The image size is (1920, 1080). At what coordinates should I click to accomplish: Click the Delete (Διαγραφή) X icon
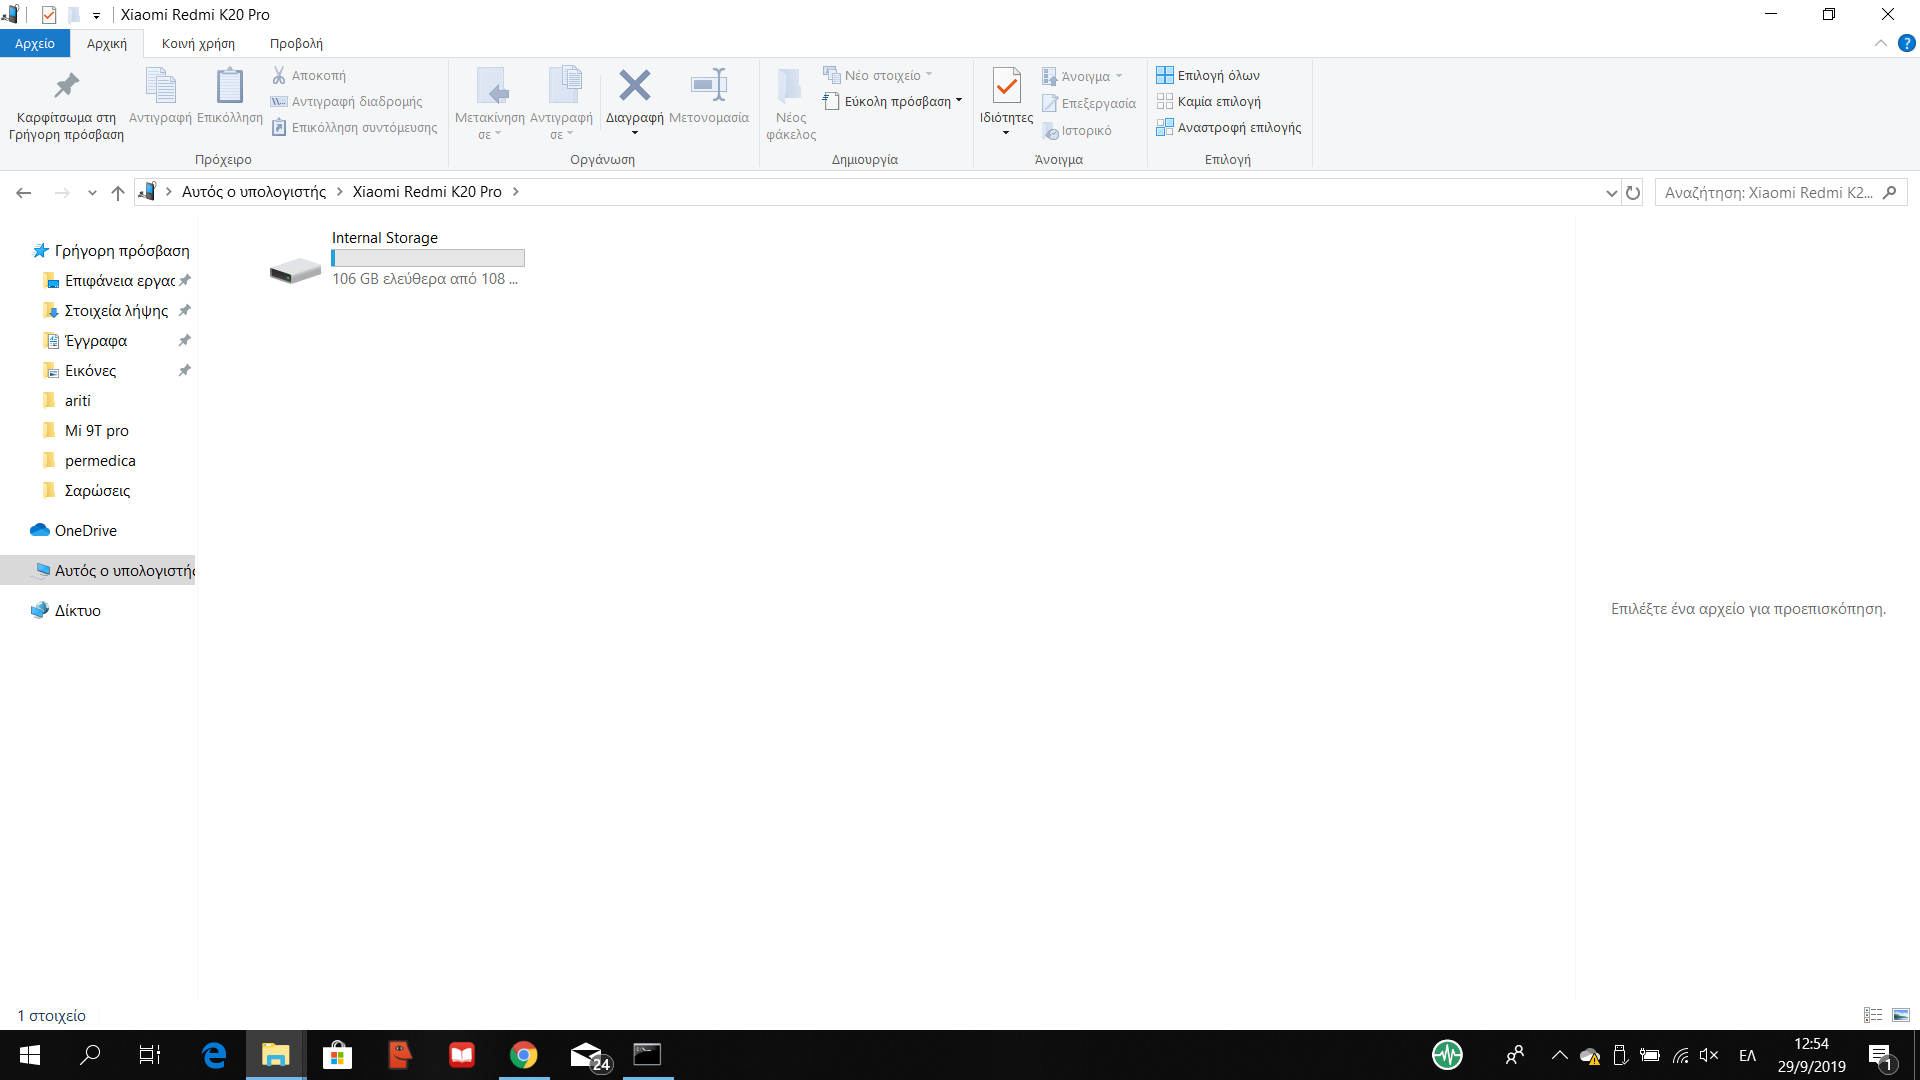pos(634,86)
